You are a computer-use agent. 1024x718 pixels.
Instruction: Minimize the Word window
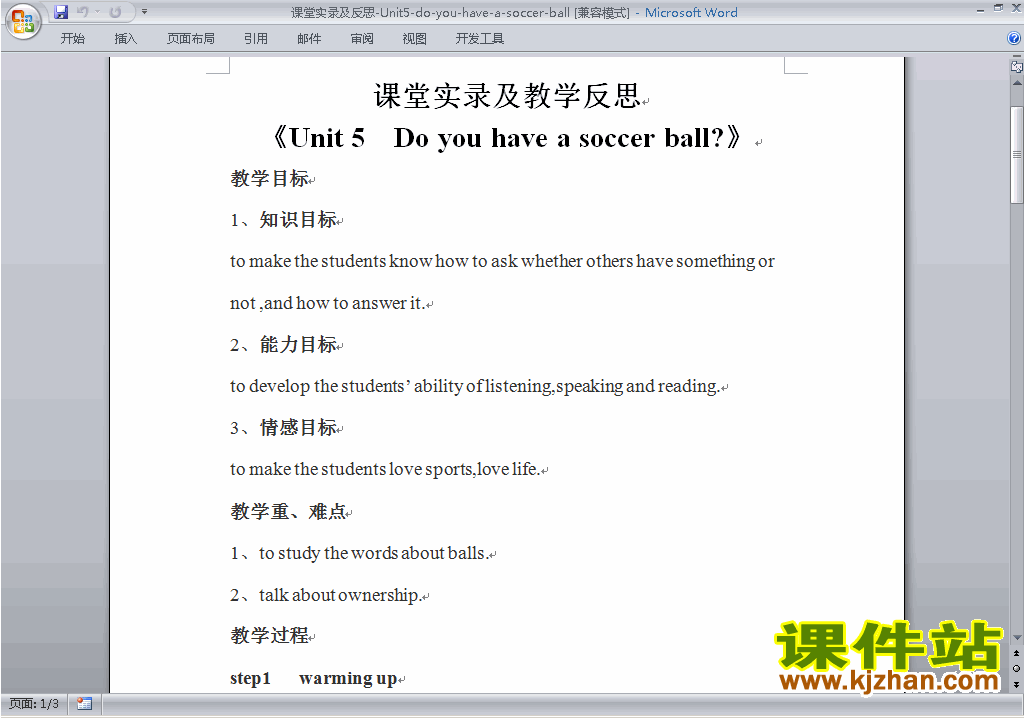[x=980, y=9]
